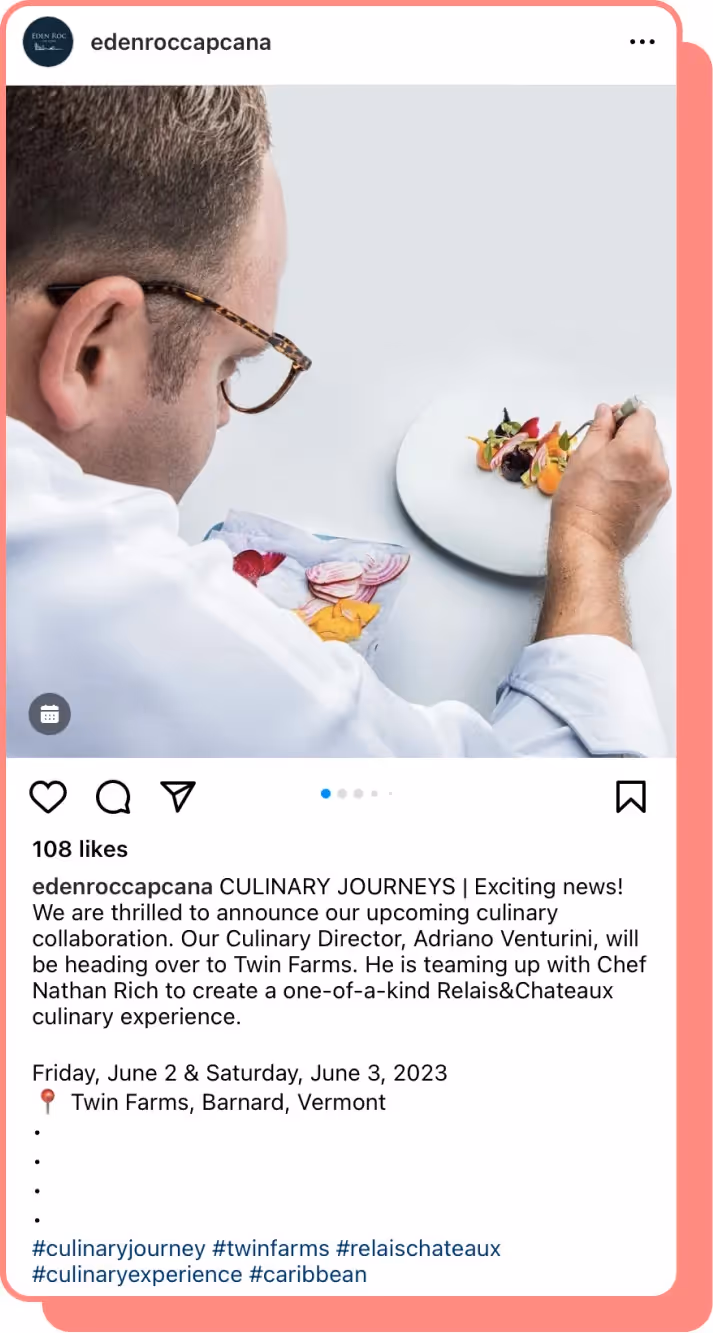Click the calendar event badge on photo

[50, 714]
